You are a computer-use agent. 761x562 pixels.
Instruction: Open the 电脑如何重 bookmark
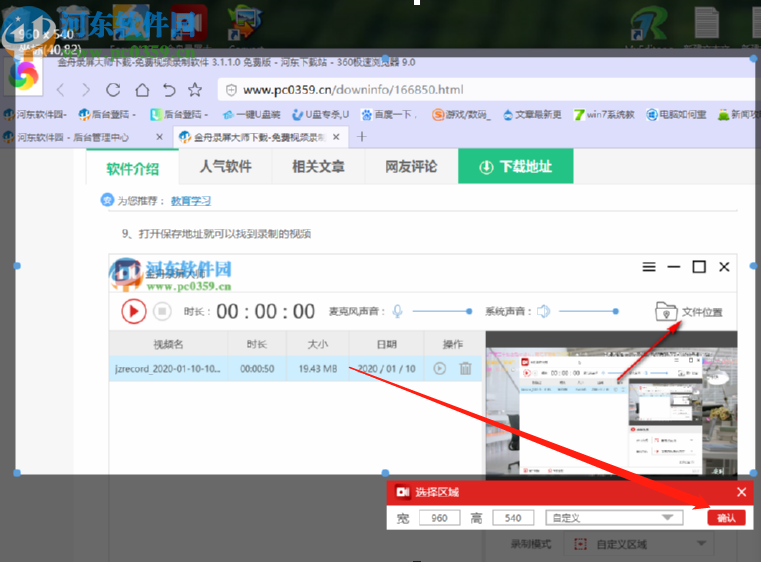tap(676, 115)
